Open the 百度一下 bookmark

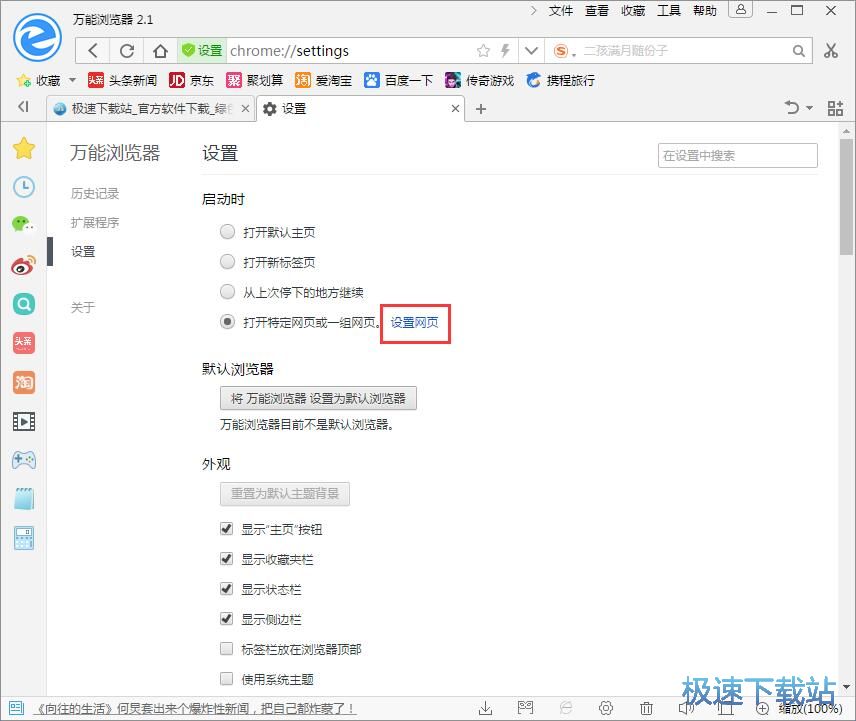click(399, 80)
